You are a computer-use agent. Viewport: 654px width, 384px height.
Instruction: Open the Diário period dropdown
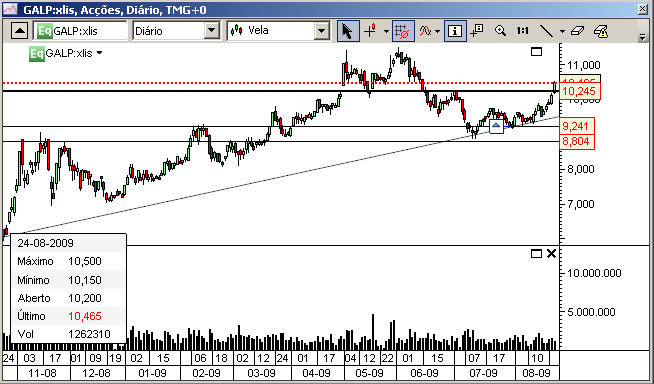(x=211, y=31)
